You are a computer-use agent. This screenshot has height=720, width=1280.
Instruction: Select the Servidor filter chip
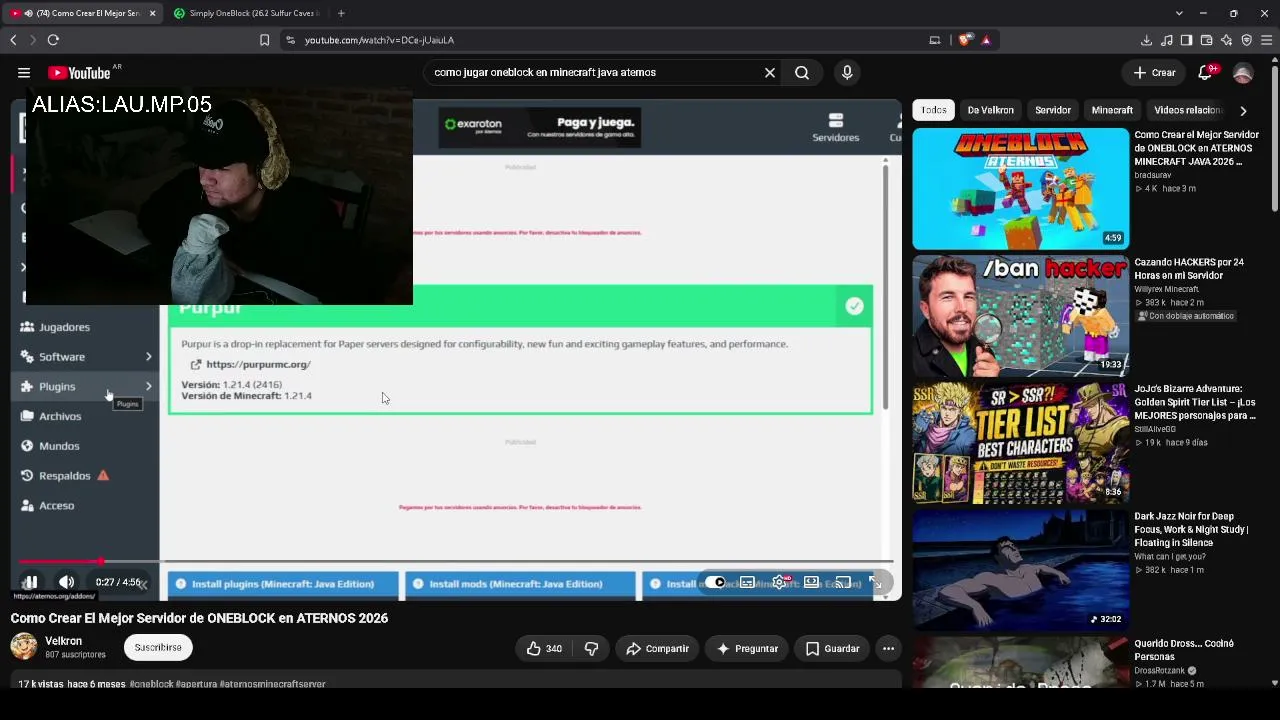[1053, 110]
